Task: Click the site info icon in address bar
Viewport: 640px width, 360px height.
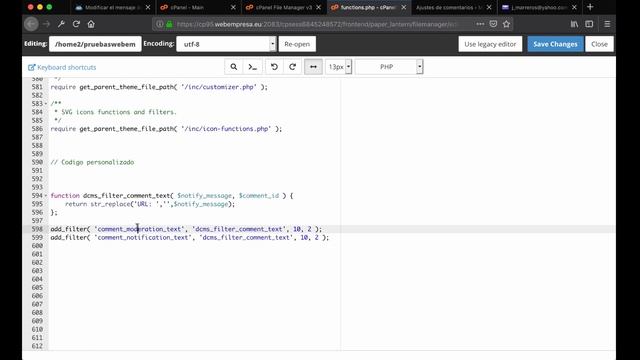Action: pos(160,24)
